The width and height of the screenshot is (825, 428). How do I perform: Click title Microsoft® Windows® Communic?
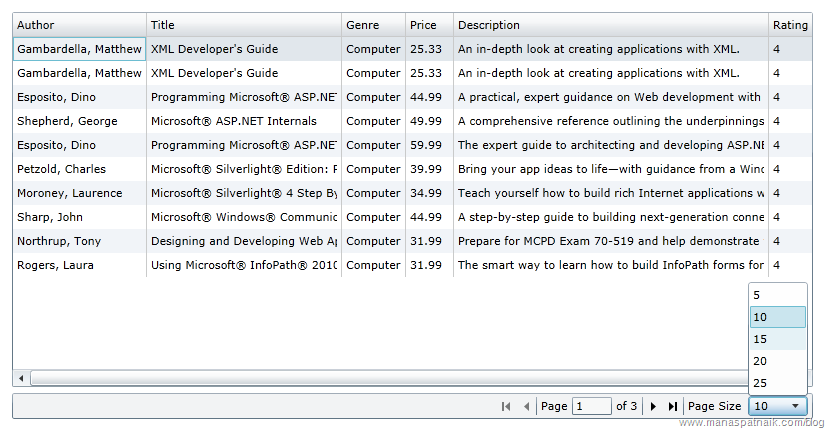coord(244,217)
